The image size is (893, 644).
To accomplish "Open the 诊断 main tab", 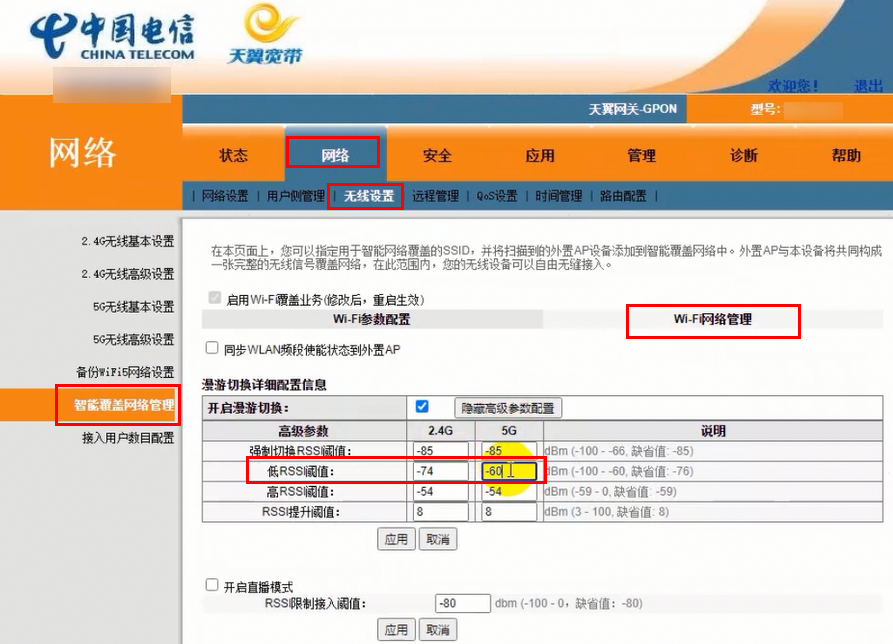I will click(743, 155).
